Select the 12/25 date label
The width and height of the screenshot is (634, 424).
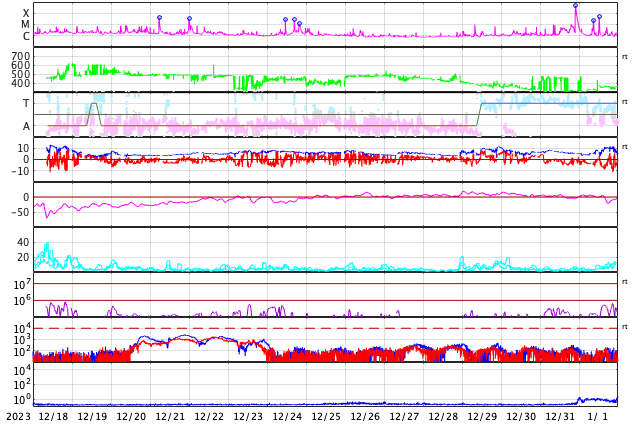click(326, 416)
